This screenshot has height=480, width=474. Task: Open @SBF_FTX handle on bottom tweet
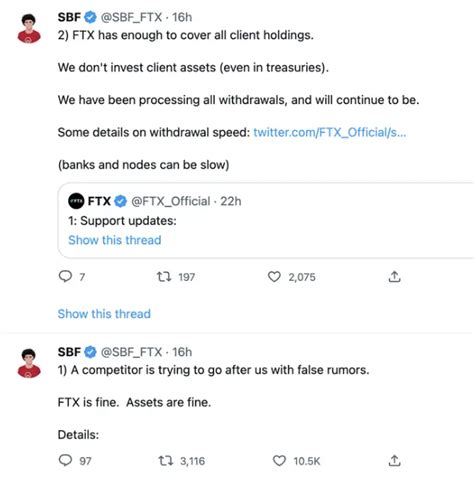click(131, 352)
